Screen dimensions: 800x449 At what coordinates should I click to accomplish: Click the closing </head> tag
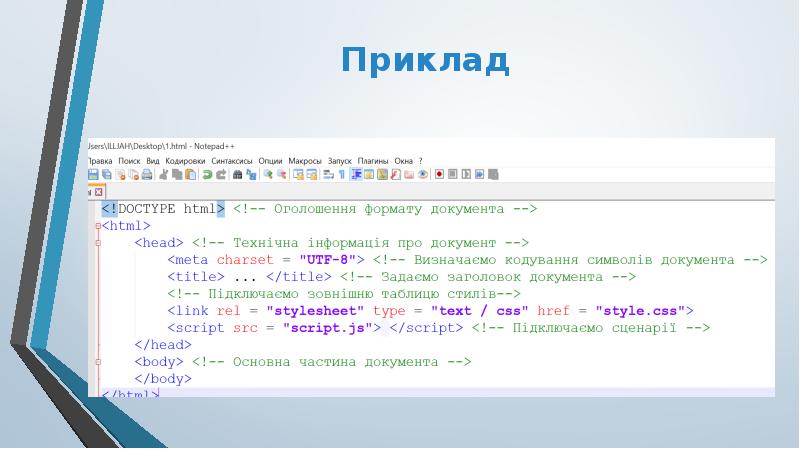coord(163,345)
